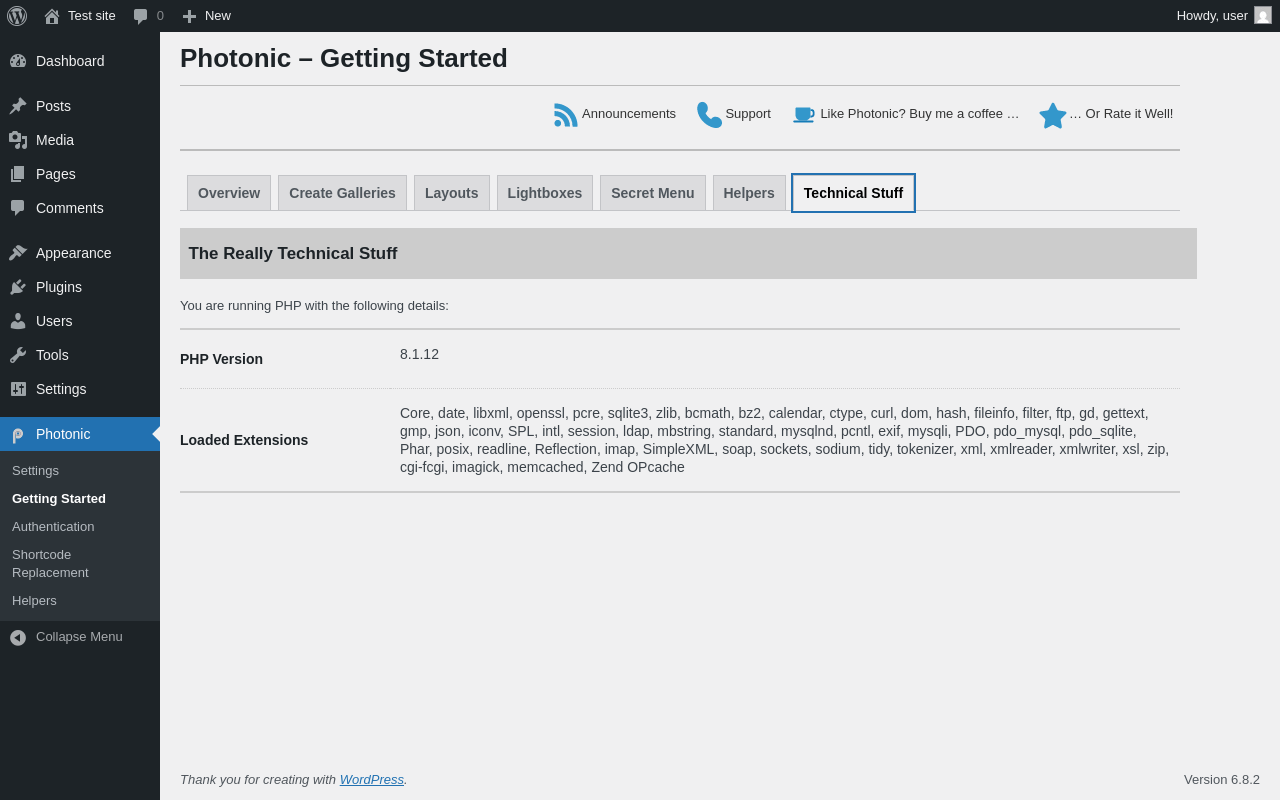
Task: Click the Support phone icon
Action: [x=709, y=115]
